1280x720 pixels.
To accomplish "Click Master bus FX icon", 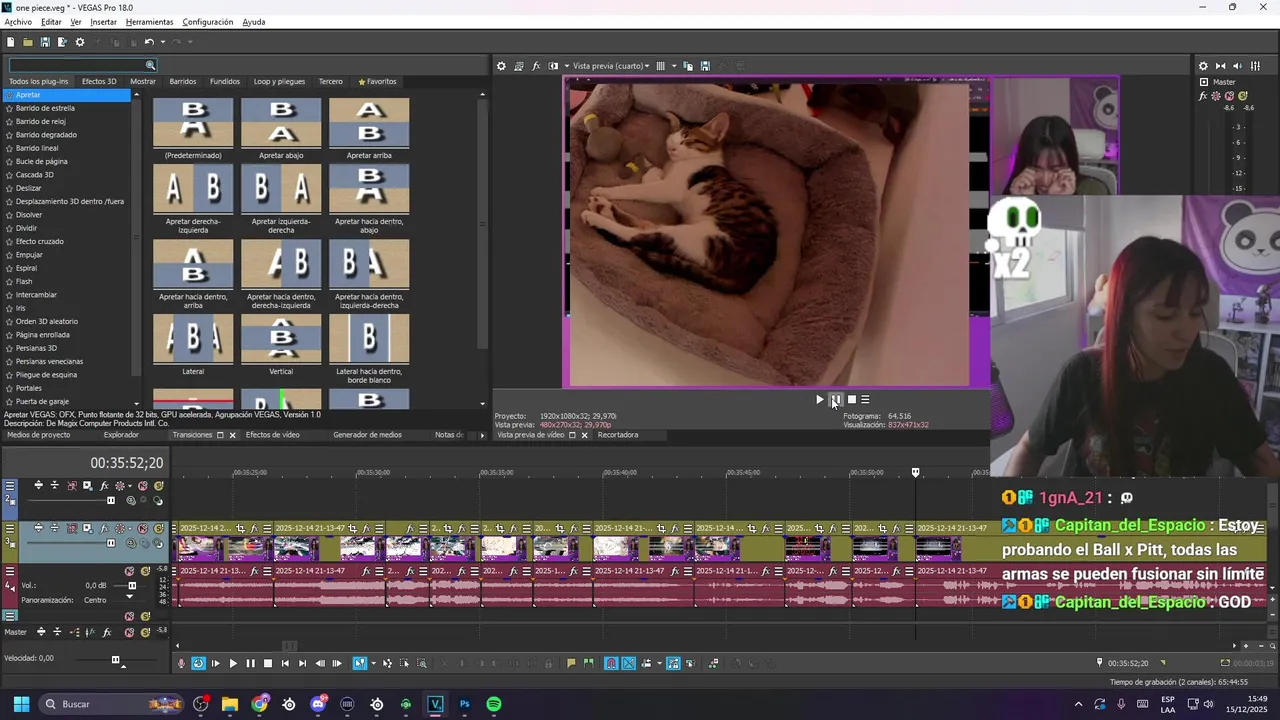I will (1204, 96).
